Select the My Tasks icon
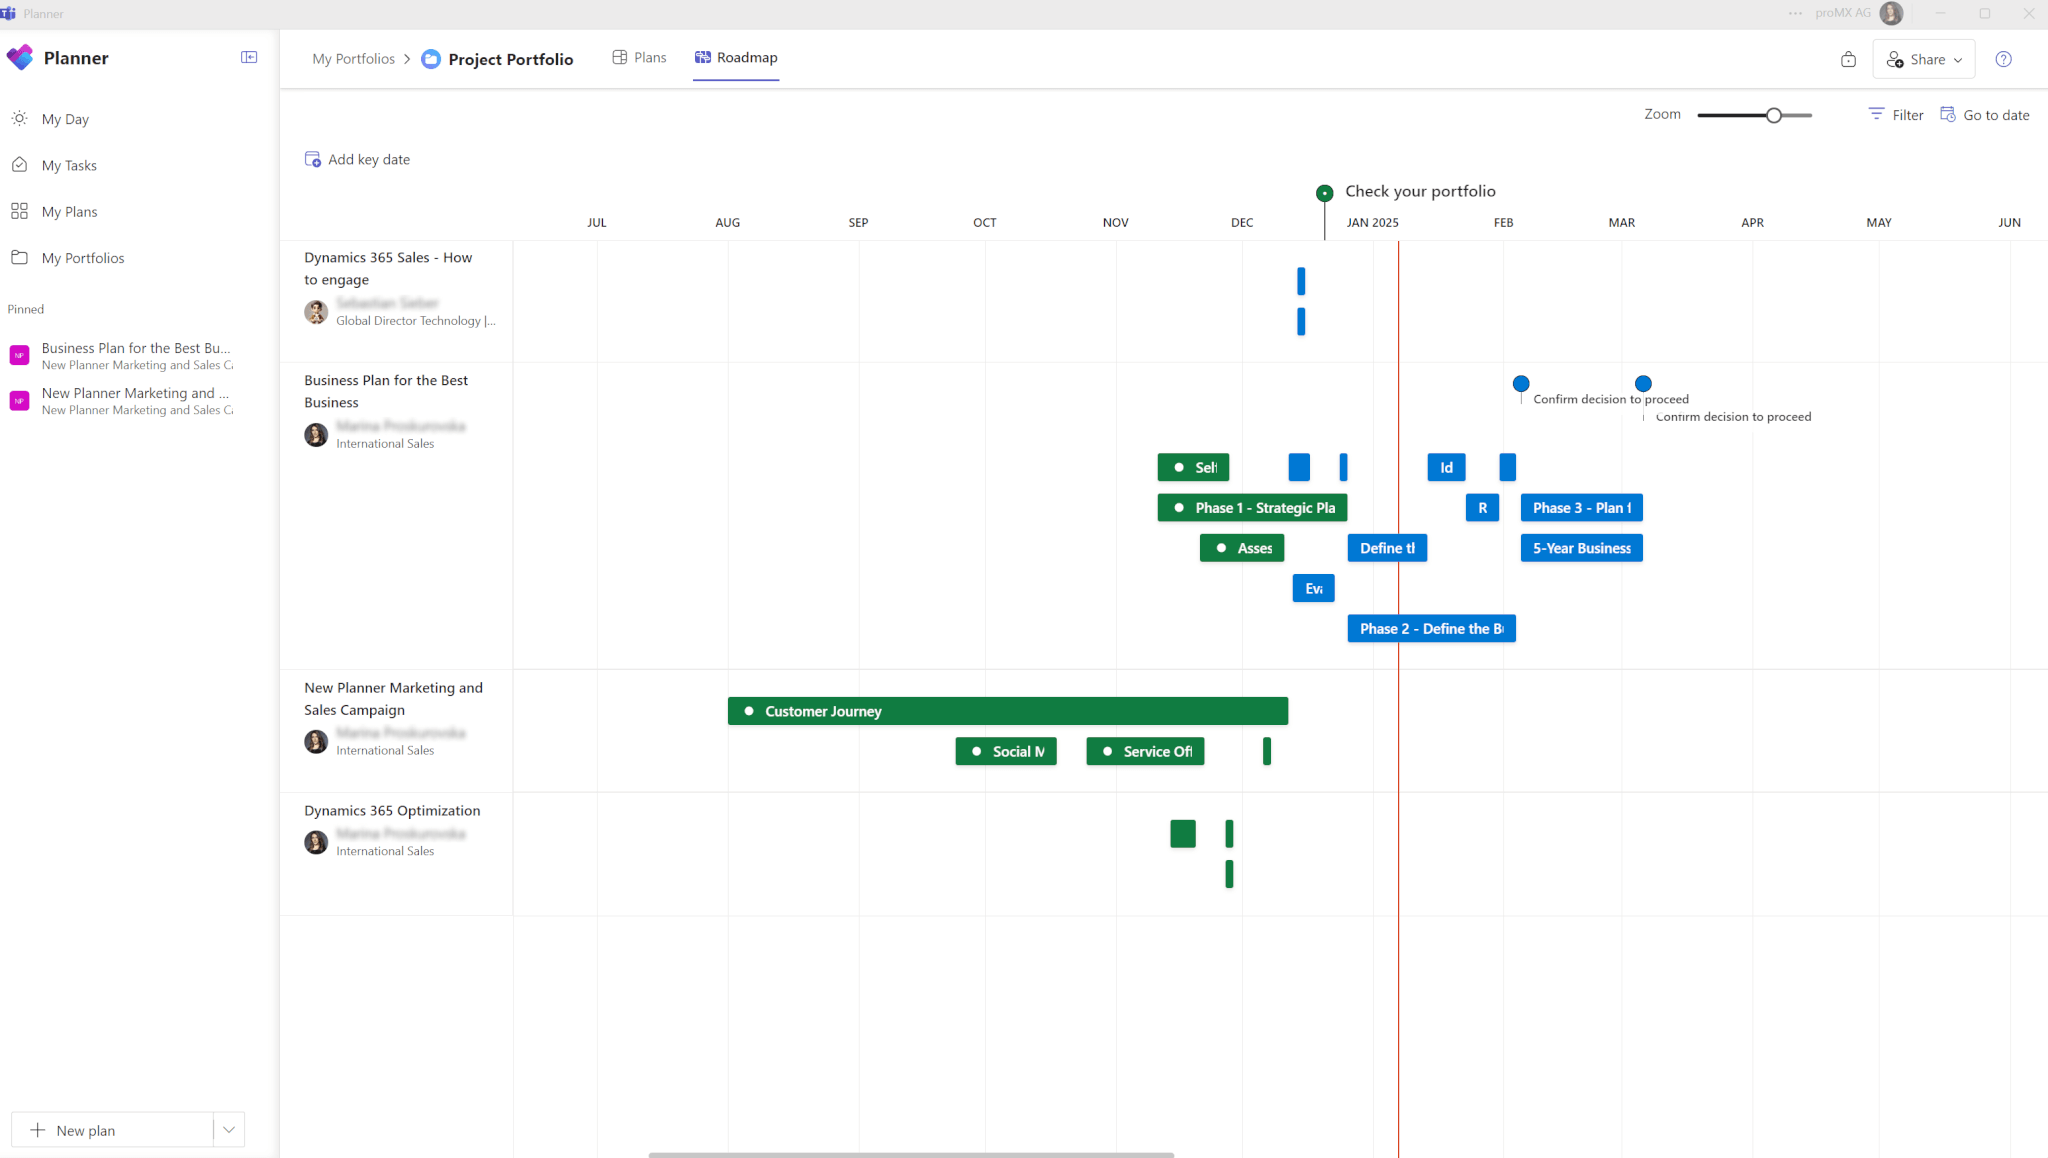2048x1158 pixels. tap(20, 165)
